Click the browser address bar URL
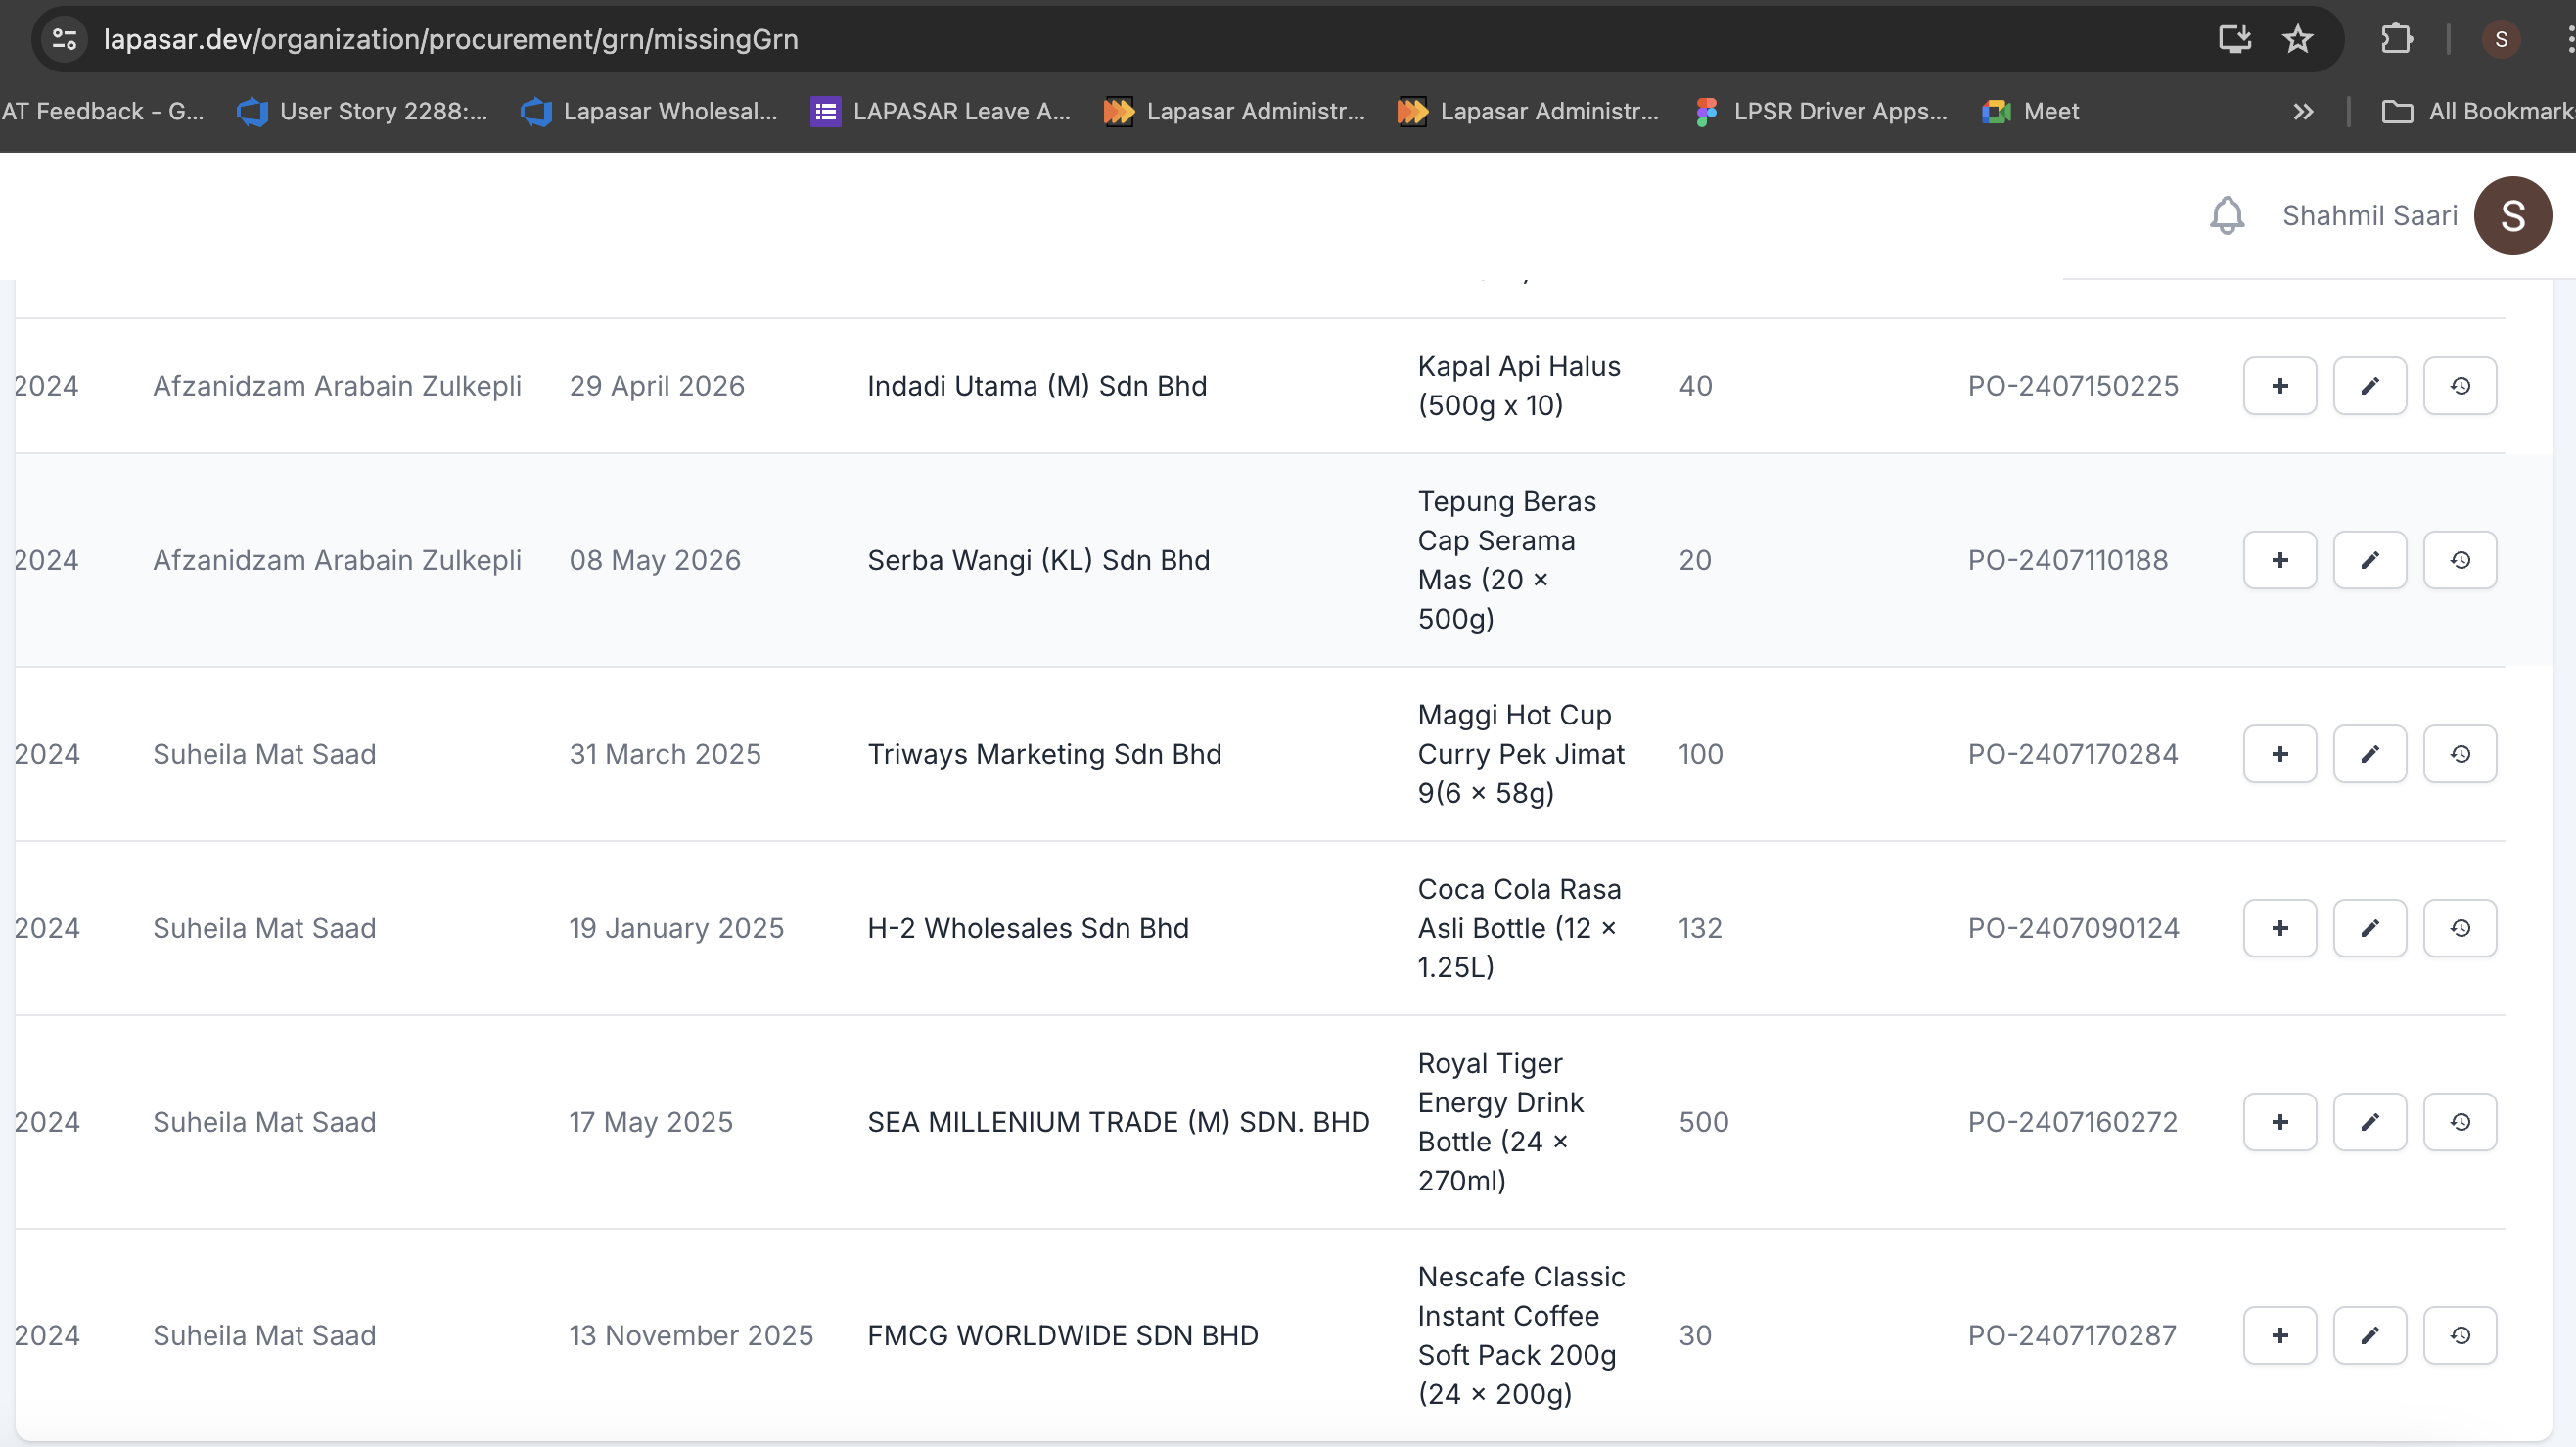Screen dimensions: 2576x1447 tap(450, 39)
